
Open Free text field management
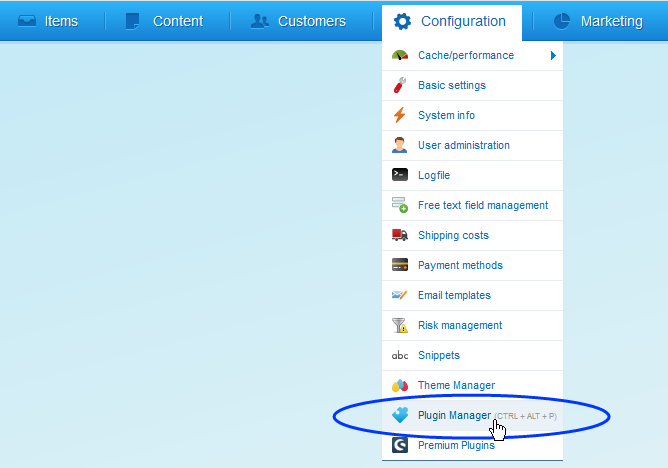pyautogui.click(x=472, y=205)
